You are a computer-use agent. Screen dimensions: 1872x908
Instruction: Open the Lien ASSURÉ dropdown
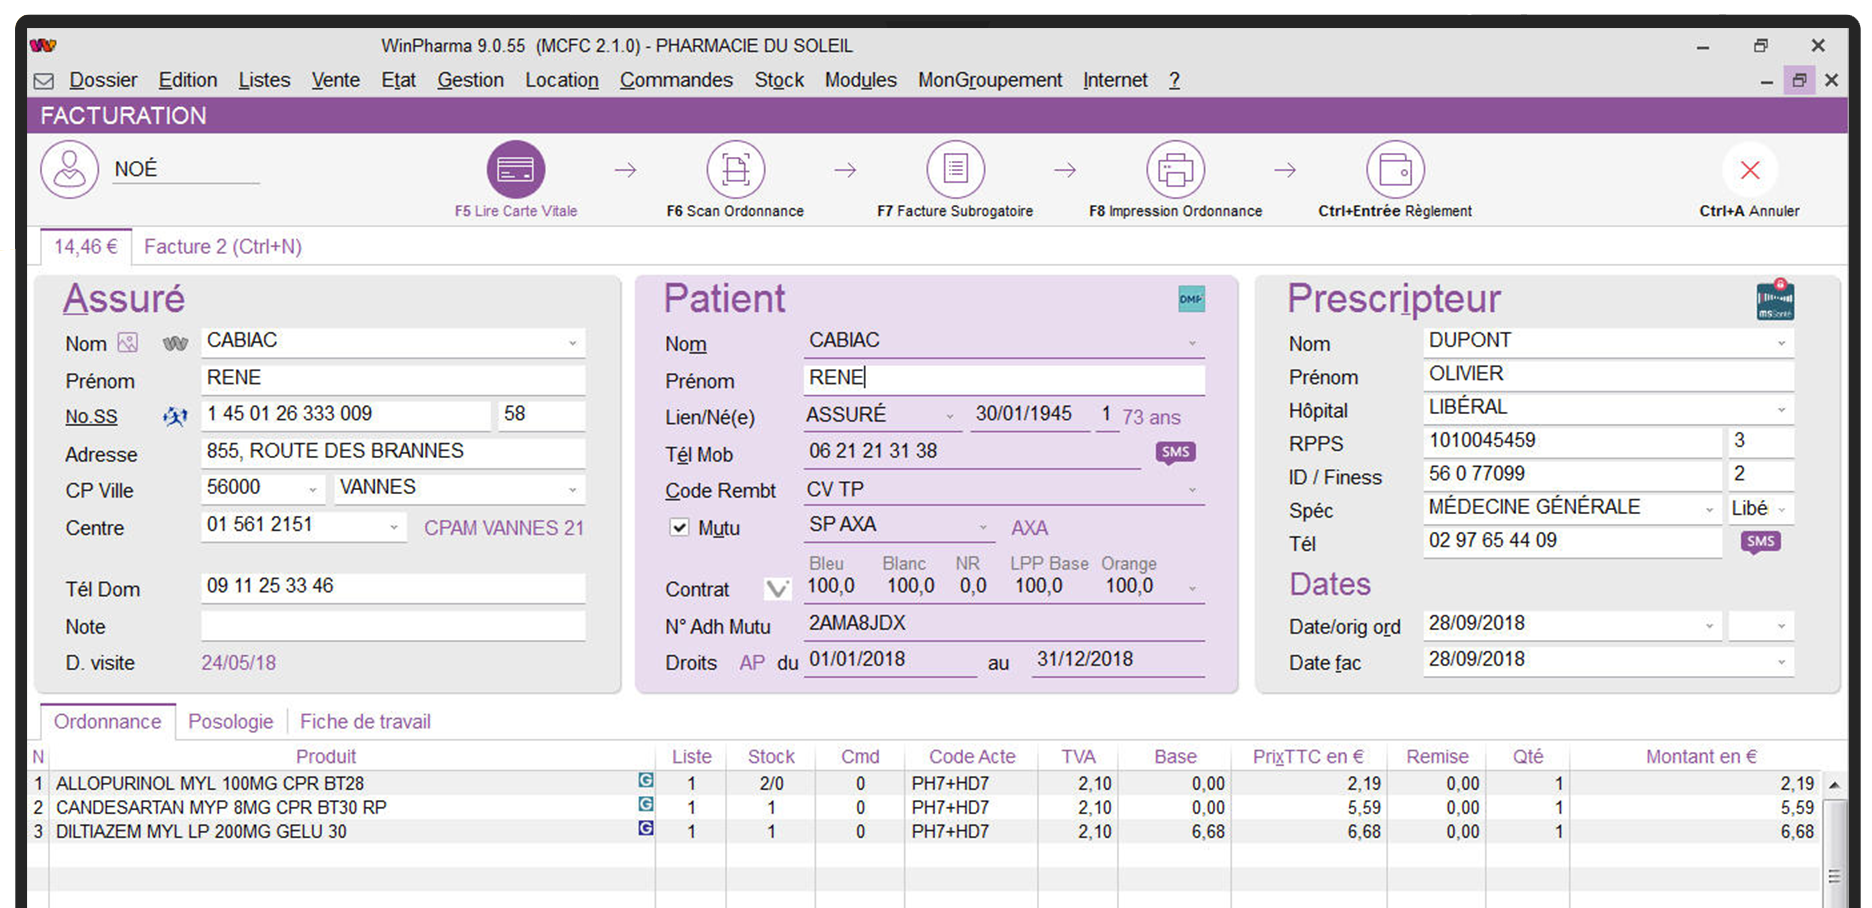[950, 416]
